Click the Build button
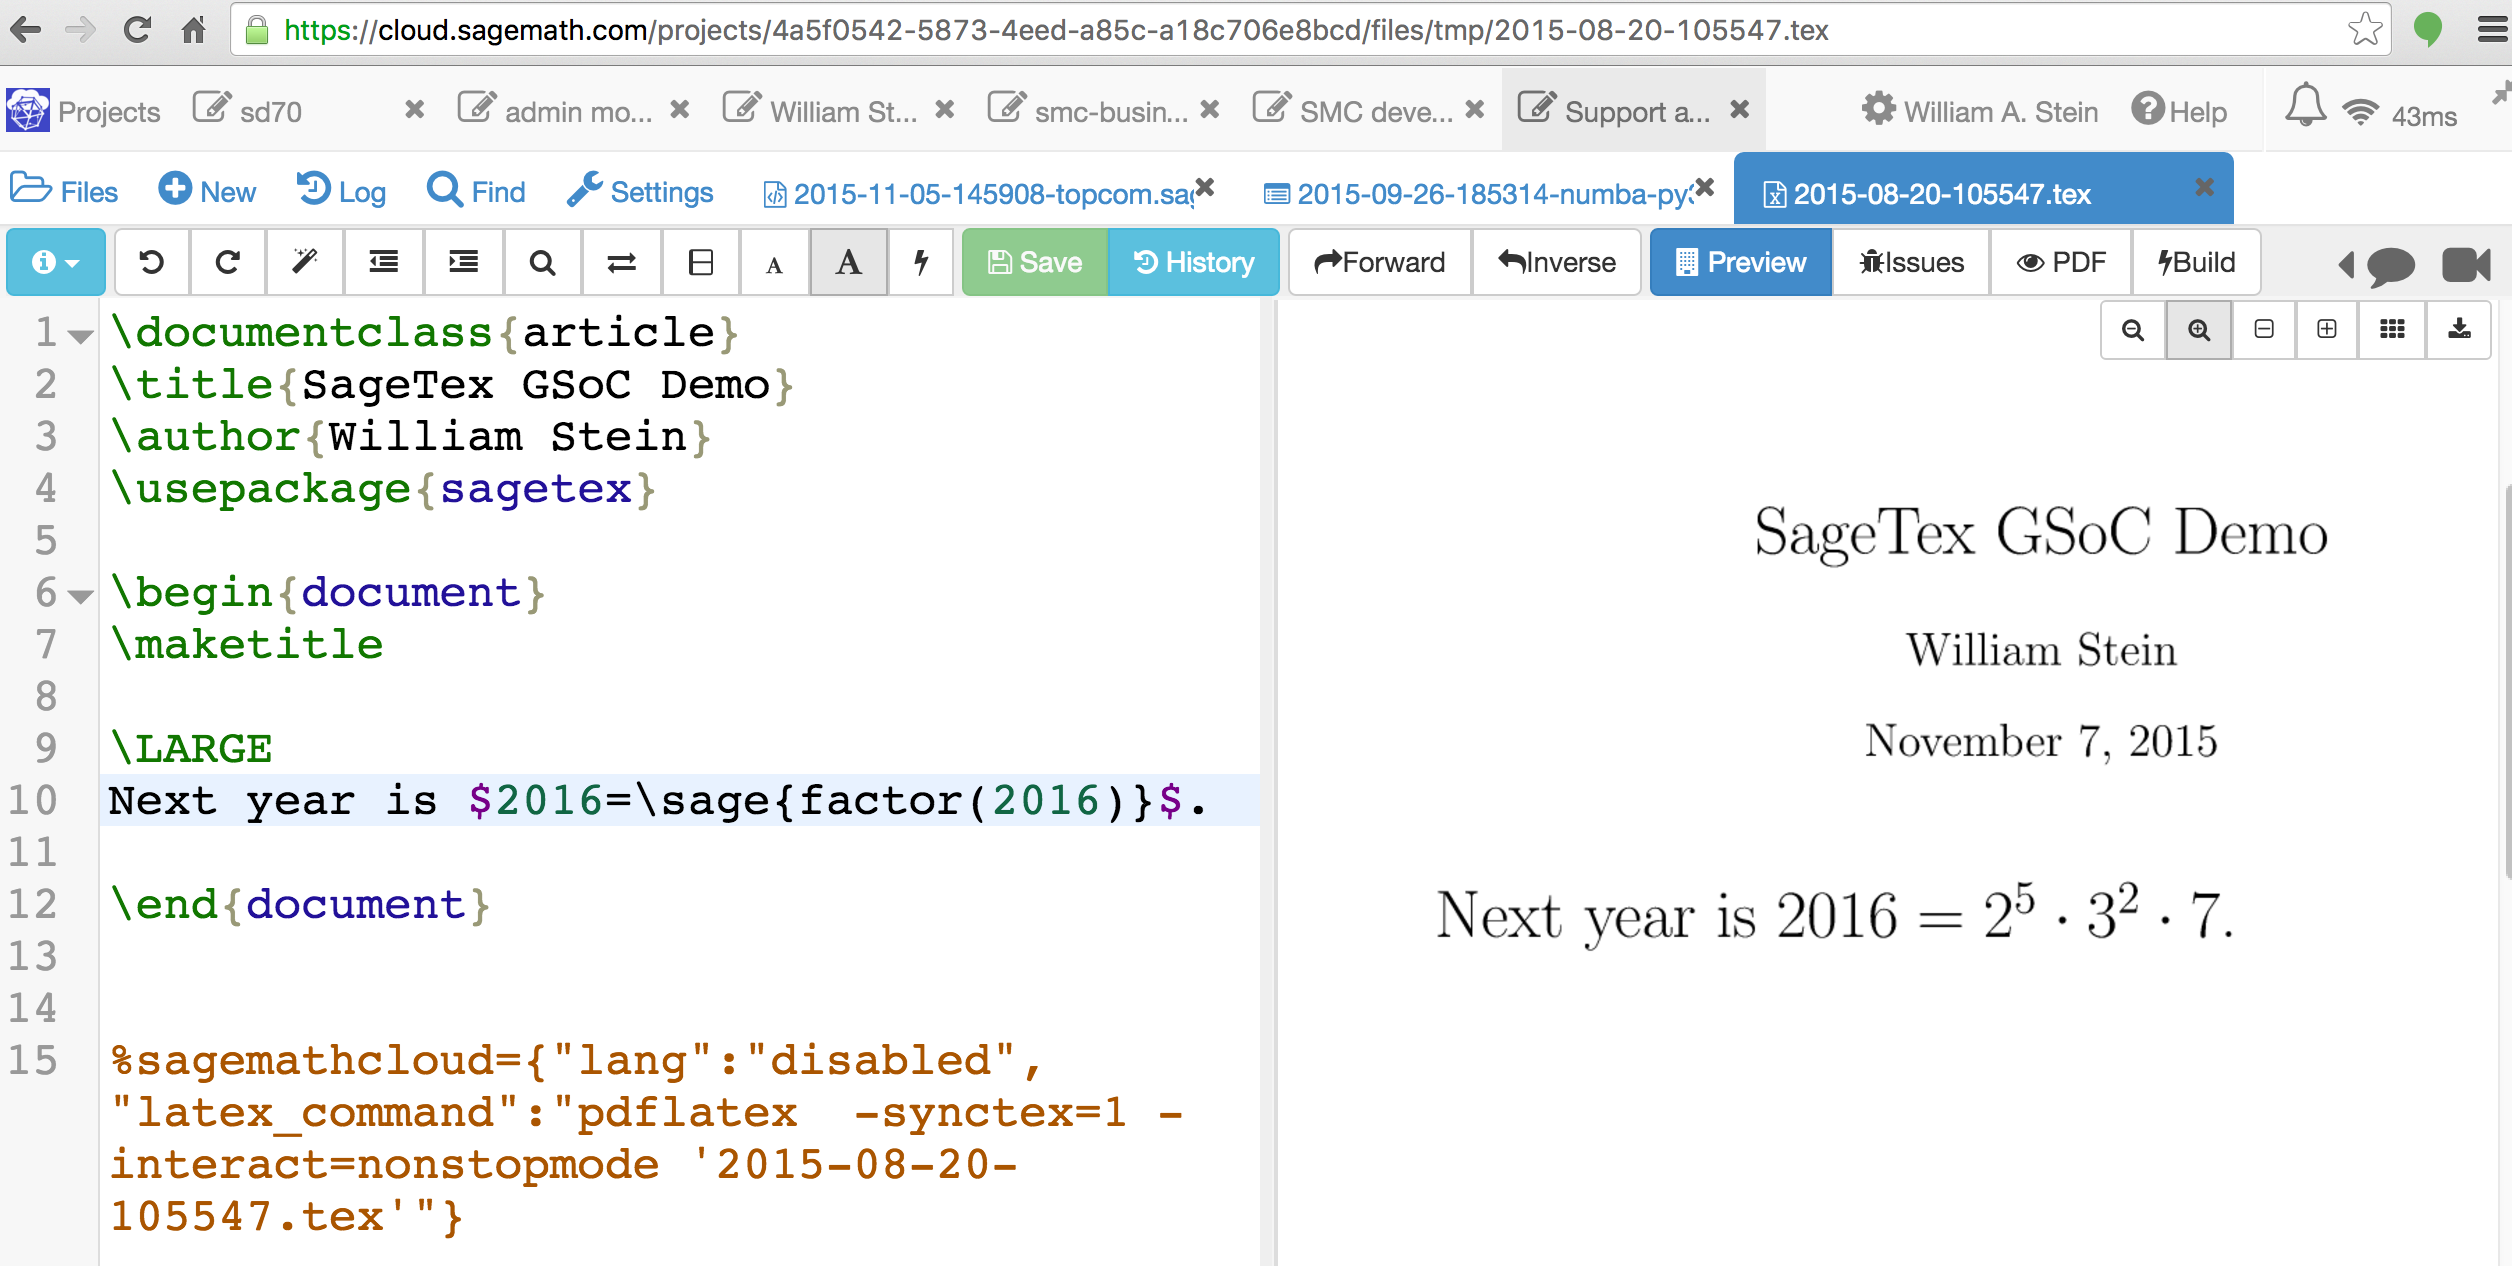This screenshot has height=1266, width=2512. (2196, 262)
